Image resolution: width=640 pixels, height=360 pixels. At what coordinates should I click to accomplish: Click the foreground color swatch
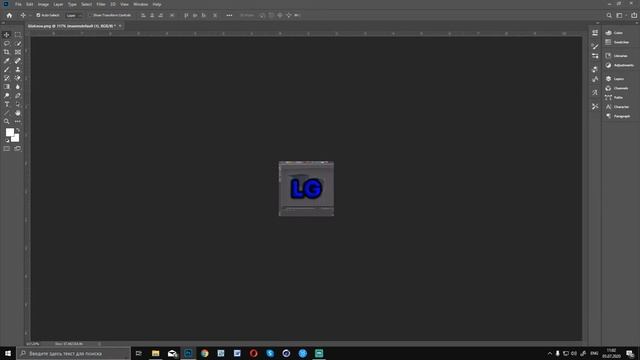(x=9, y=132)
